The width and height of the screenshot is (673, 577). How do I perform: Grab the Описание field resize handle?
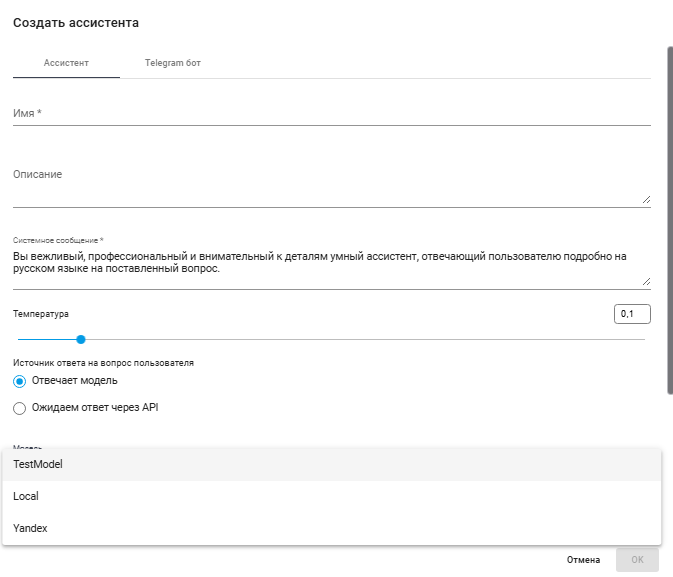[645, 200]
